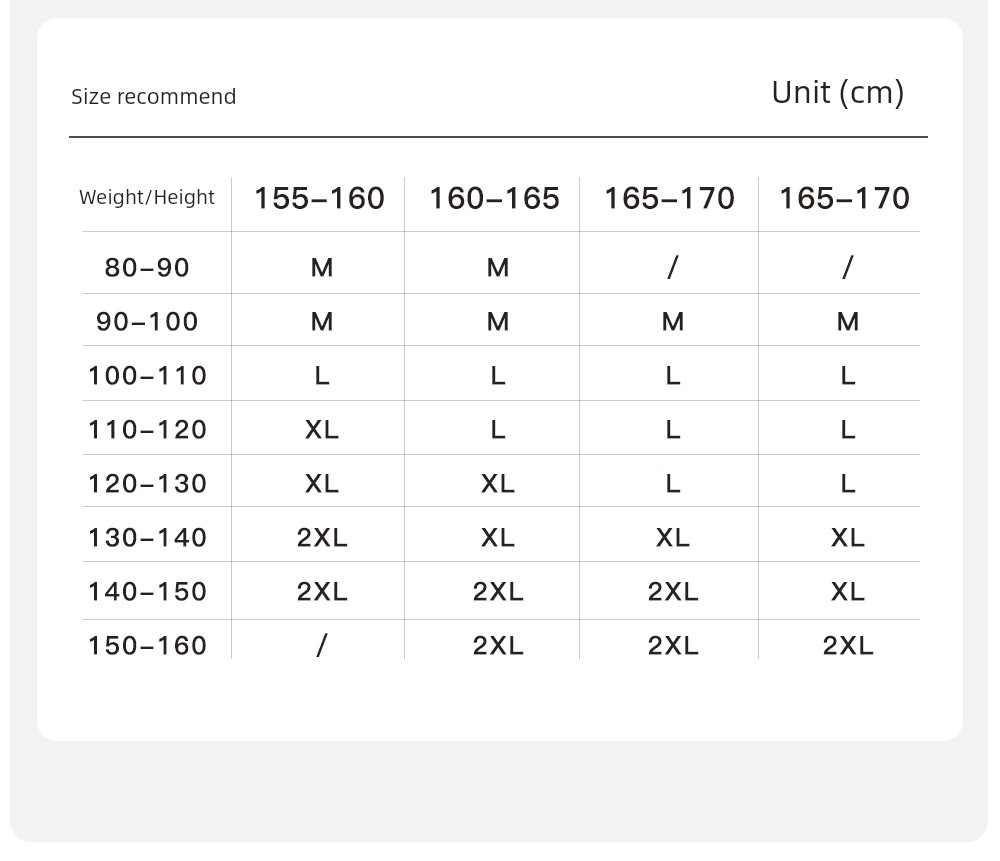Click the slash cell in 150–160 row
The image size is (1000, 861).
click(321, 645)
